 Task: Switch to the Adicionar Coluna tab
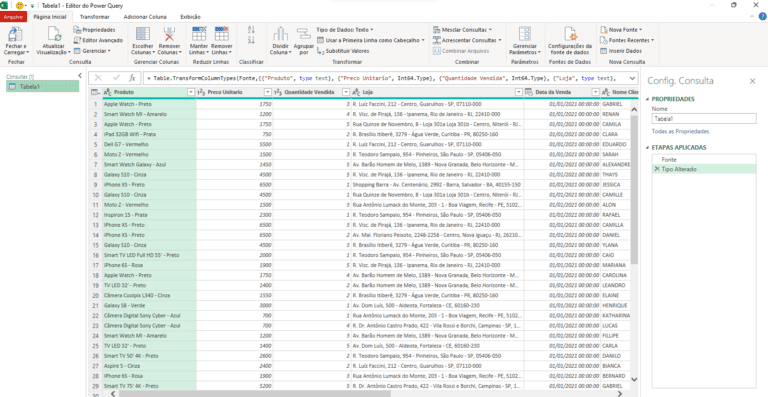[x=145, y=17]
